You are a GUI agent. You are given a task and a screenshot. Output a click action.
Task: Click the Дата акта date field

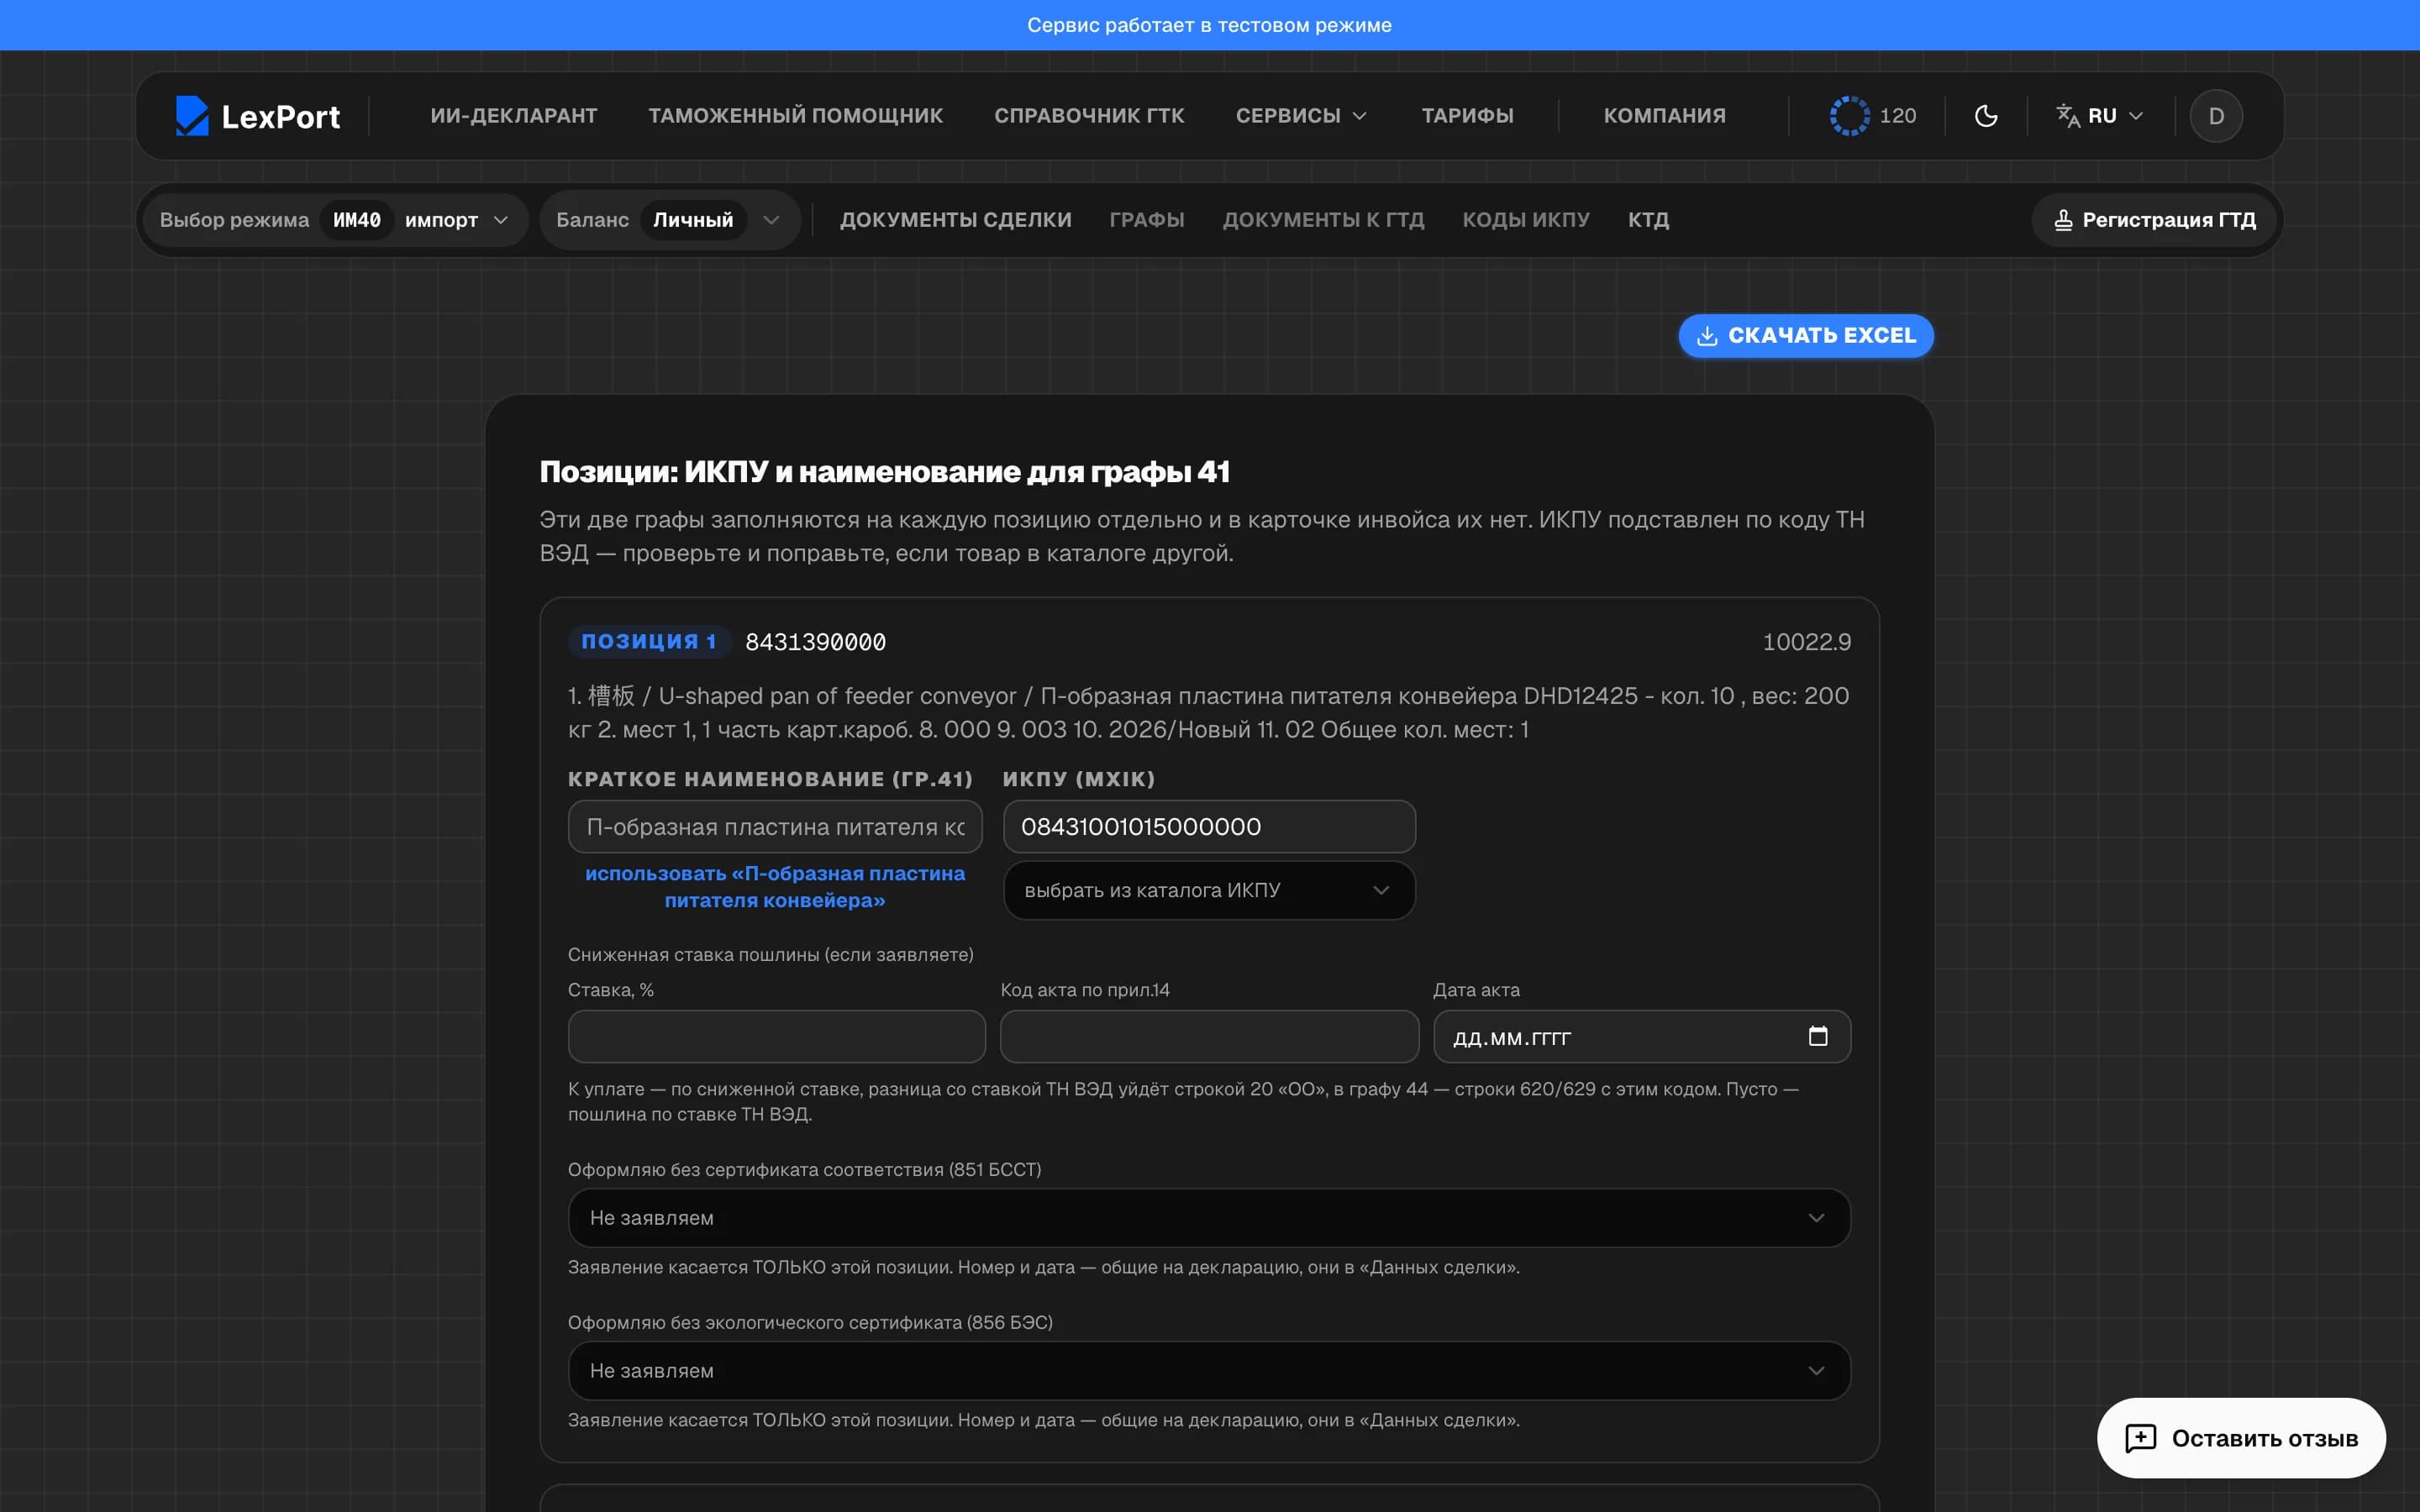[1642, 1037]
